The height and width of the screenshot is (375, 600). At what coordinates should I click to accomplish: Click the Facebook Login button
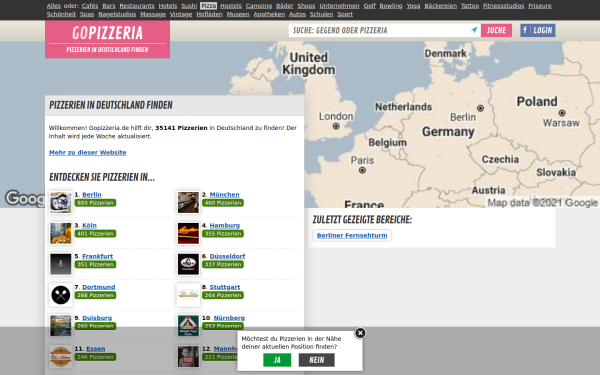tap(538, 30)
